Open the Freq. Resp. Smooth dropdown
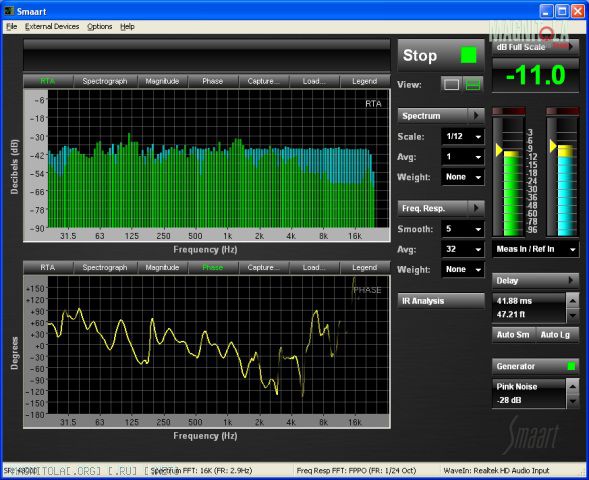Screen dimensions: 589x480 463,229
